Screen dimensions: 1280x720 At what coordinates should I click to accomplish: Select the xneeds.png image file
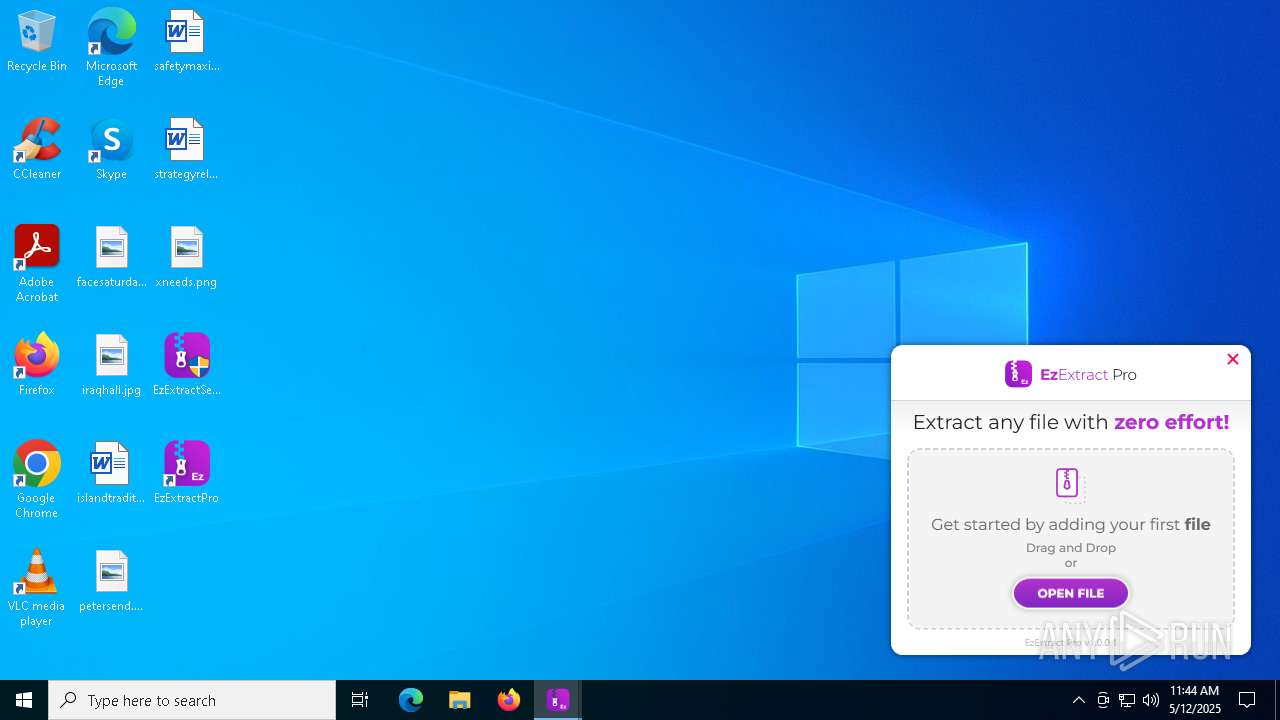pyautogui.click(x=186, y=257)
